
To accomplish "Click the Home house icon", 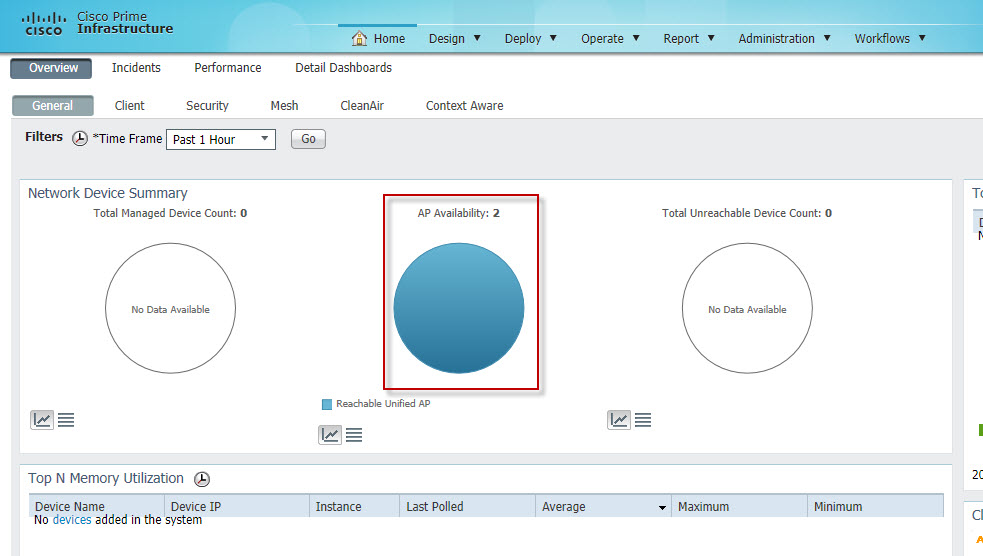I will pos(359,38).
